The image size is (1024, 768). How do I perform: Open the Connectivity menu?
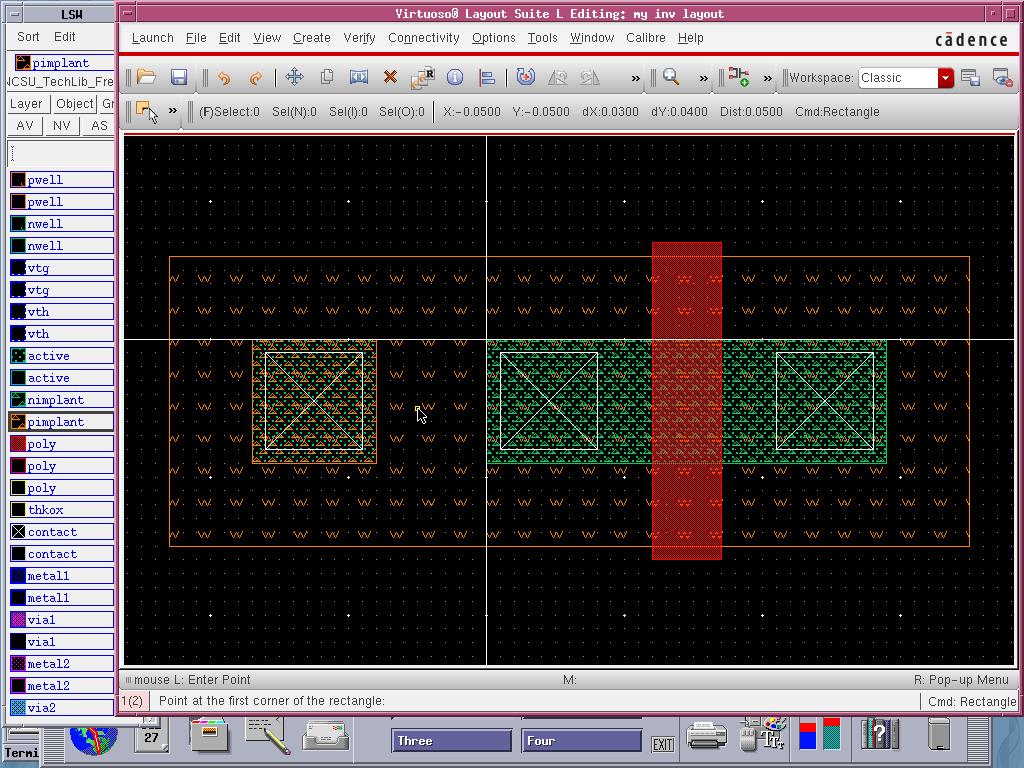pos(424,38)
